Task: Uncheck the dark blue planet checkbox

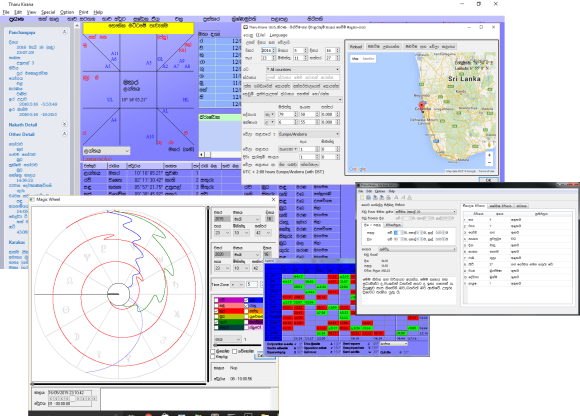Action: 246,300
